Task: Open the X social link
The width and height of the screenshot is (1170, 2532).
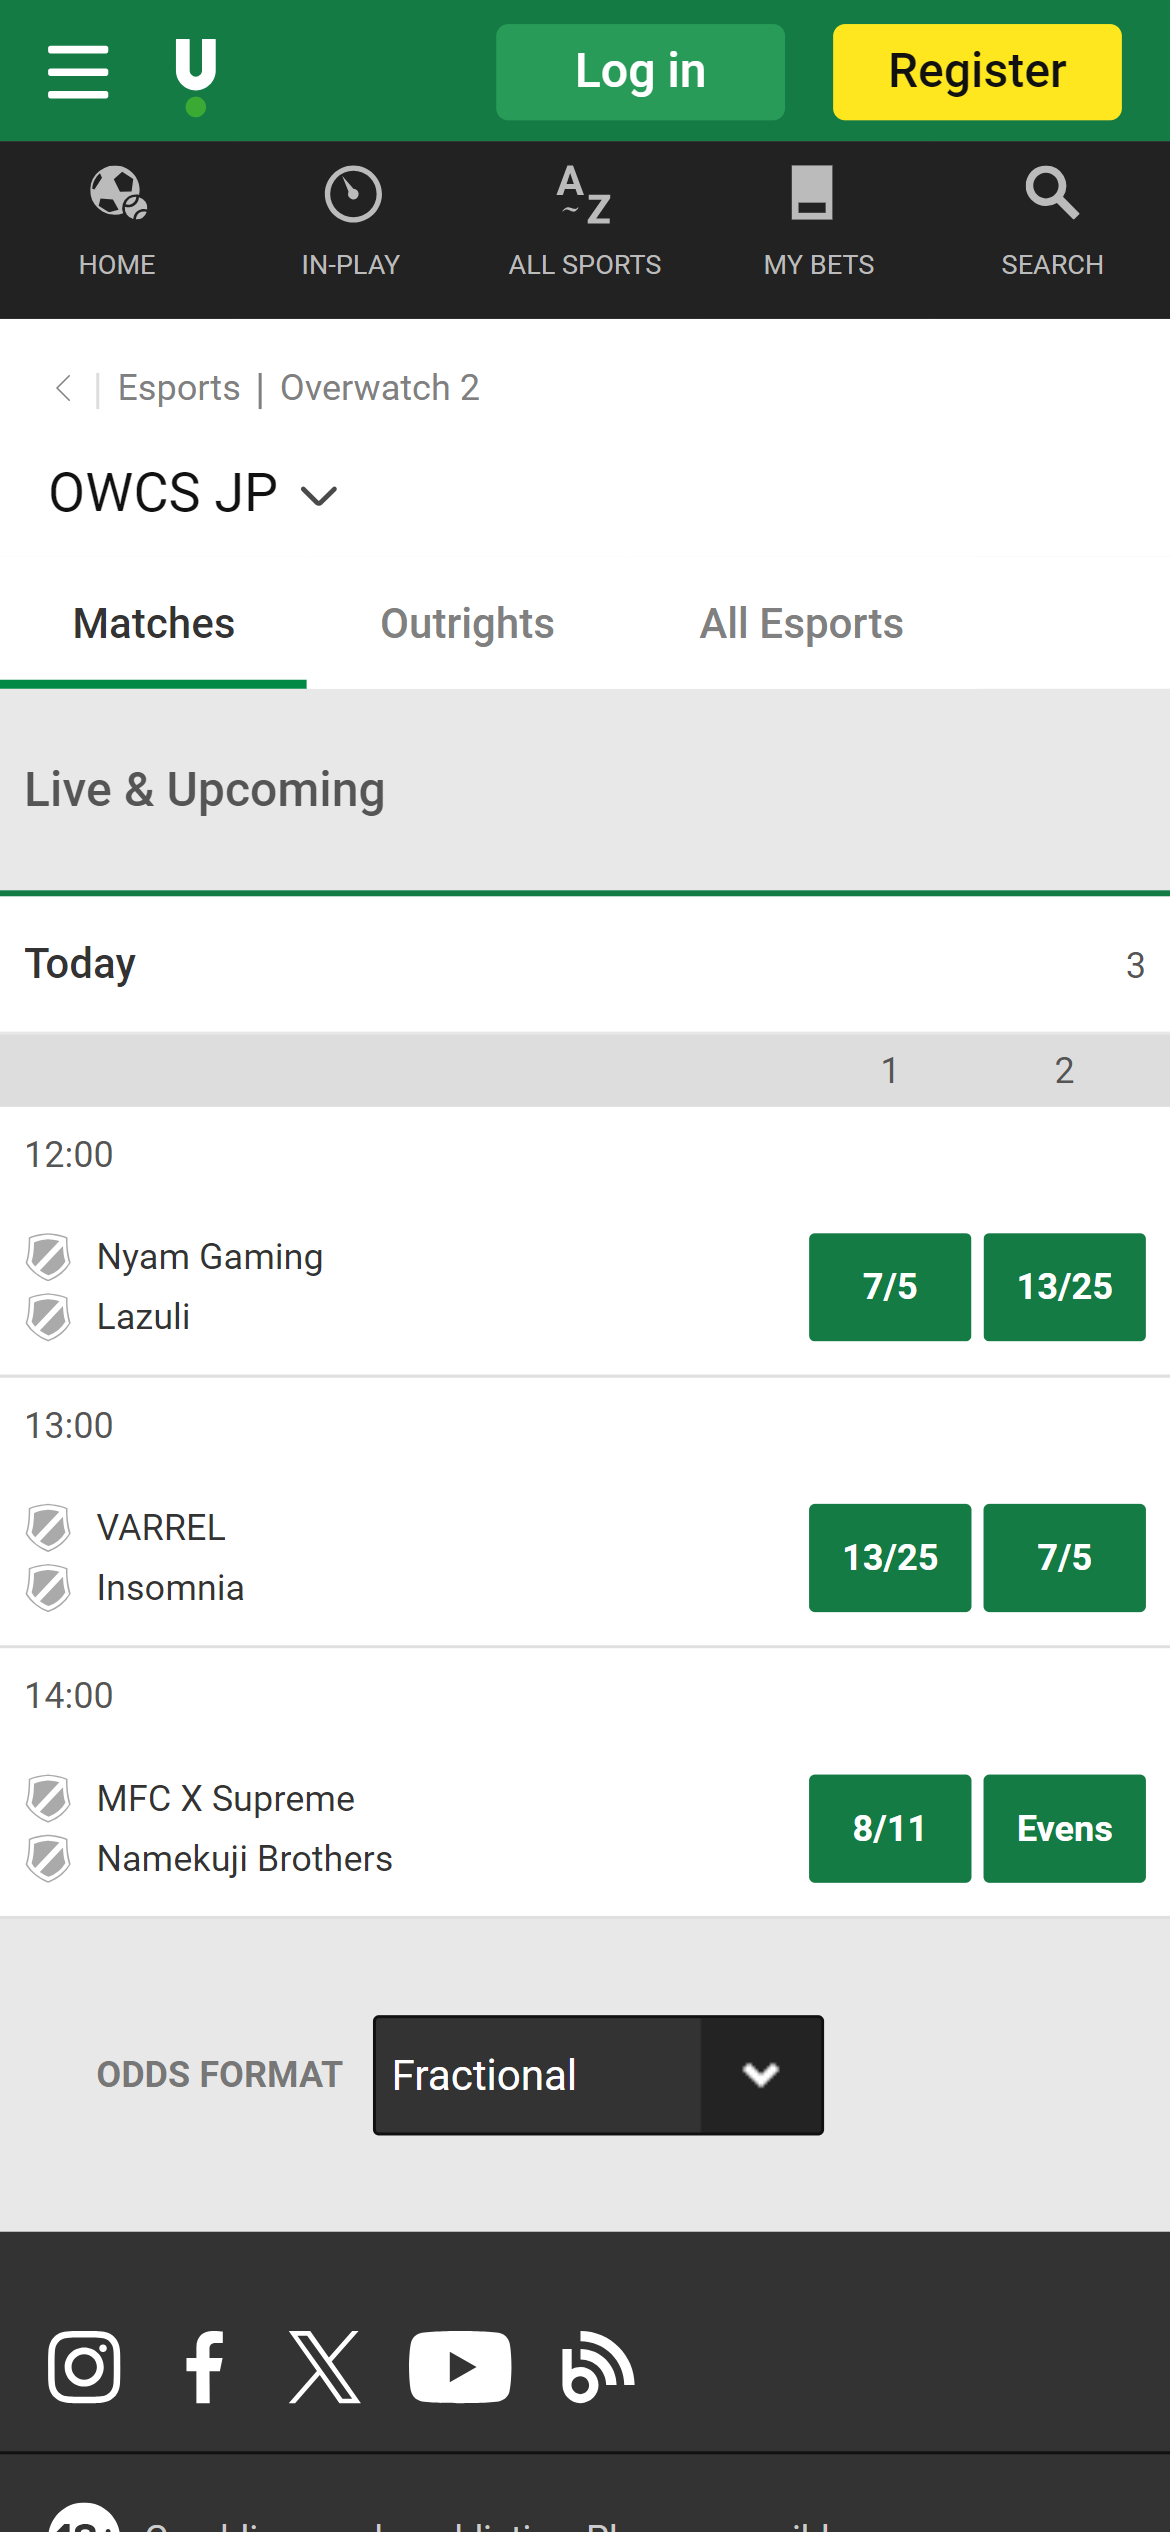Action: (x=325, y=2367)
